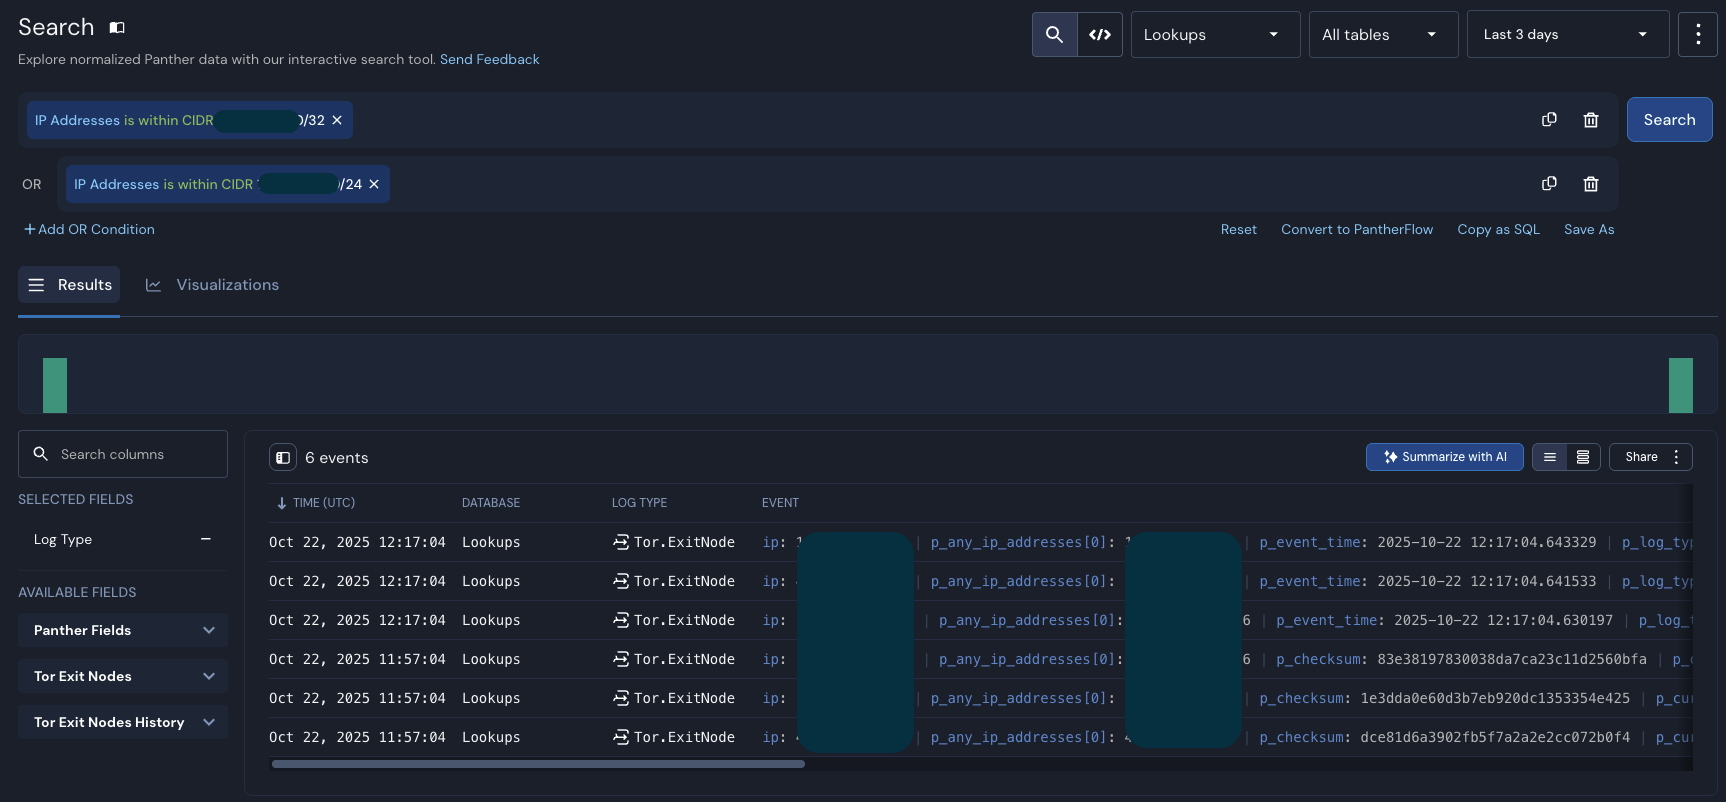
Task: Select the magnifier search builder mode
Action: coord(1054,35)
